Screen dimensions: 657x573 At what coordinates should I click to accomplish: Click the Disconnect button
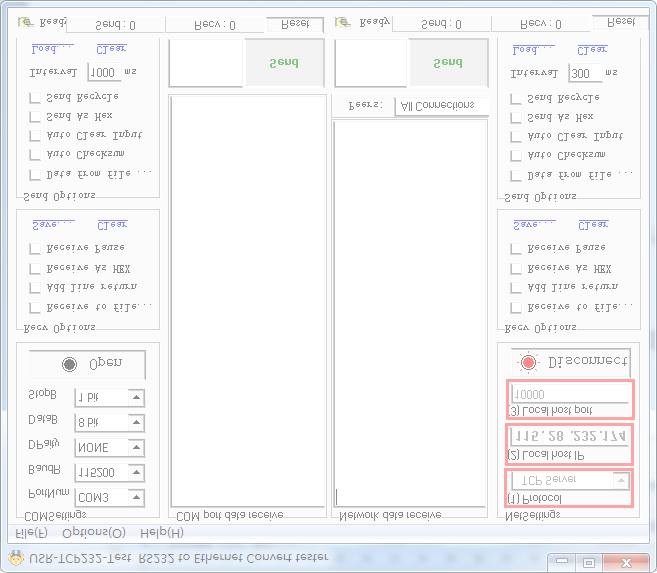tap(571, 362)
